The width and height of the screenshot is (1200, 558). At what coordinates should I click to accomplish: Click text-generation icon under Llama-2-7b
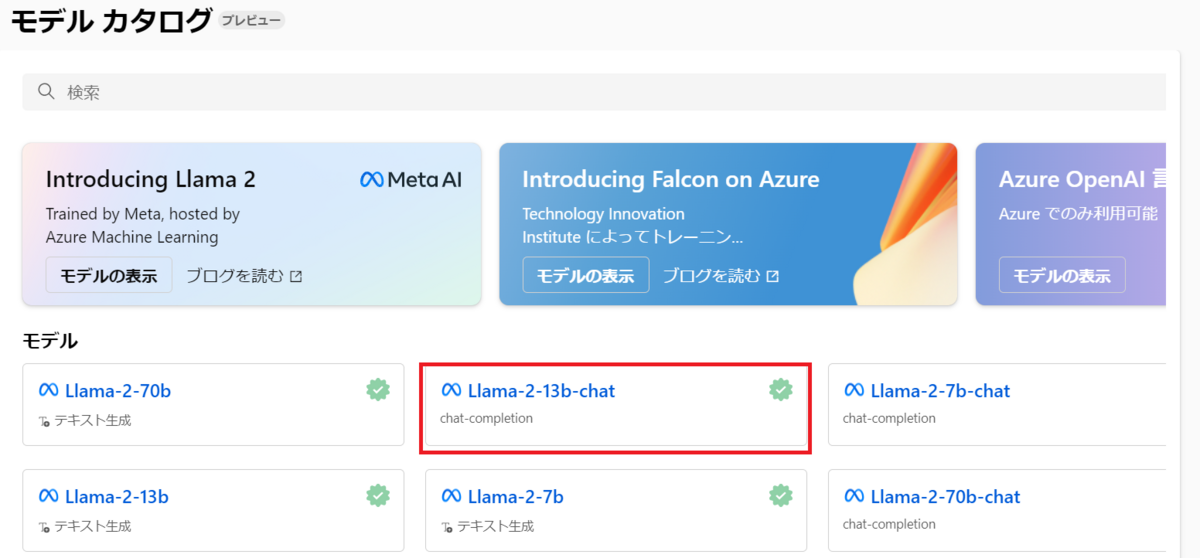click(x=447, y=527)
